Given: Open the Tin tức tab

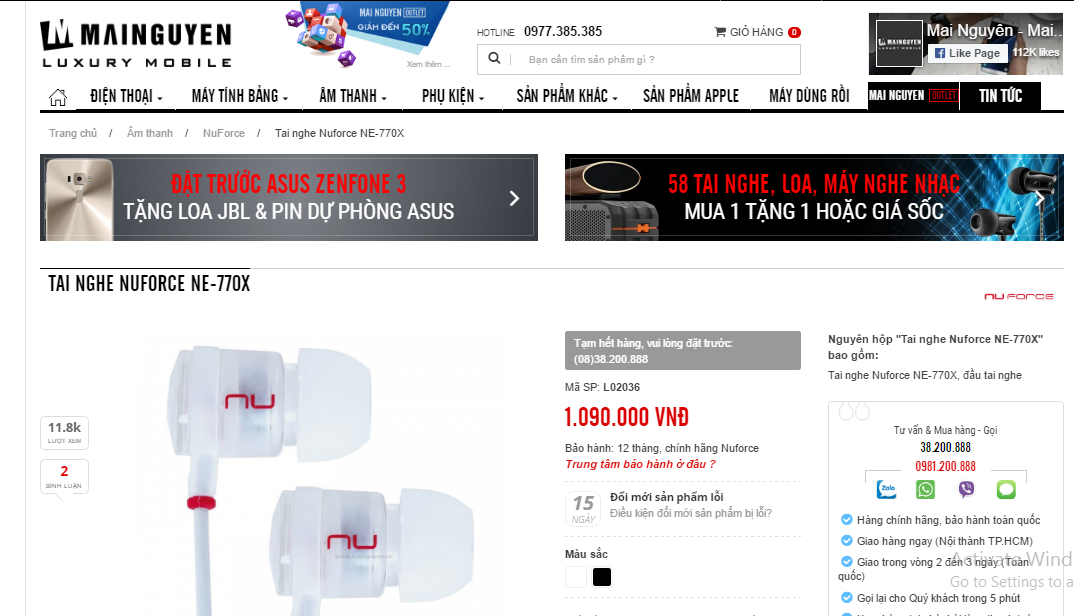Looking at the screenshot, I should click(x=1000, y=96).
